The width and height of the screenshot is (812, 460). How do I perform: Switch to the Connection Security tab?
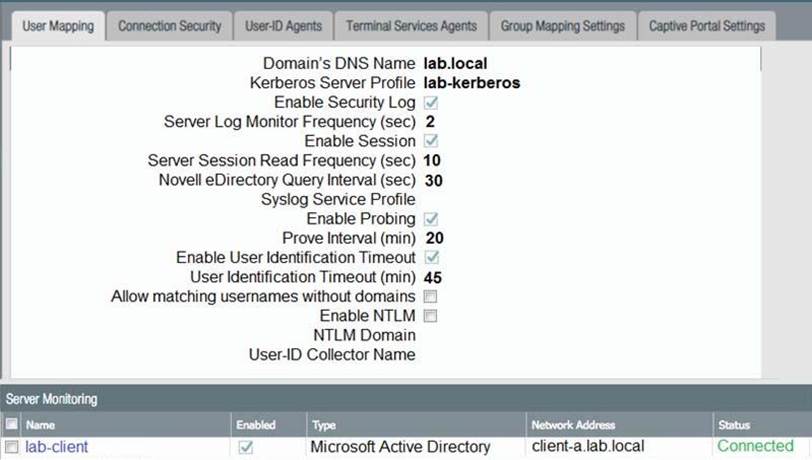[168, 26]
